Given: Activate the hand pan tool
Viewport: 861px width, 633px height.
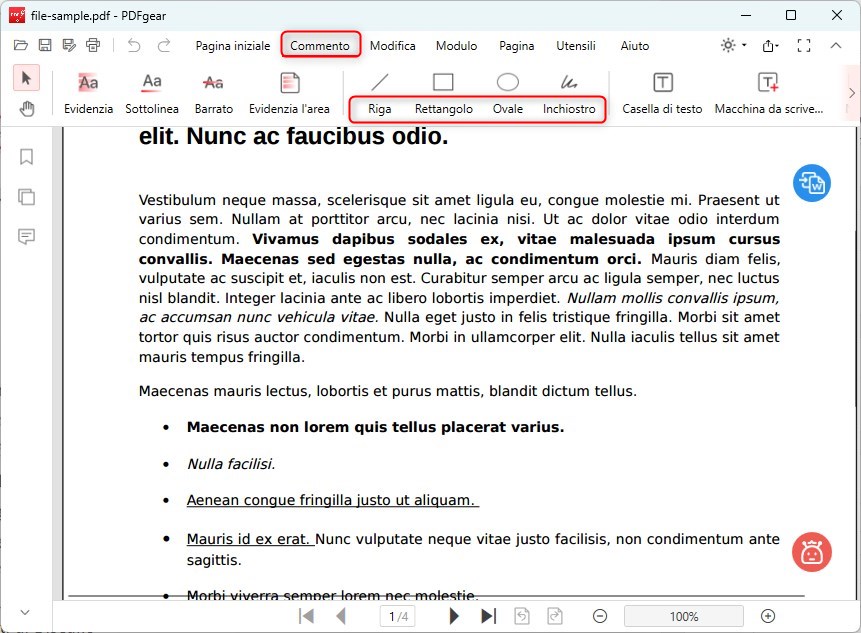Looking at the screenshot, I should pyautogui.click(x=27, y=109).
